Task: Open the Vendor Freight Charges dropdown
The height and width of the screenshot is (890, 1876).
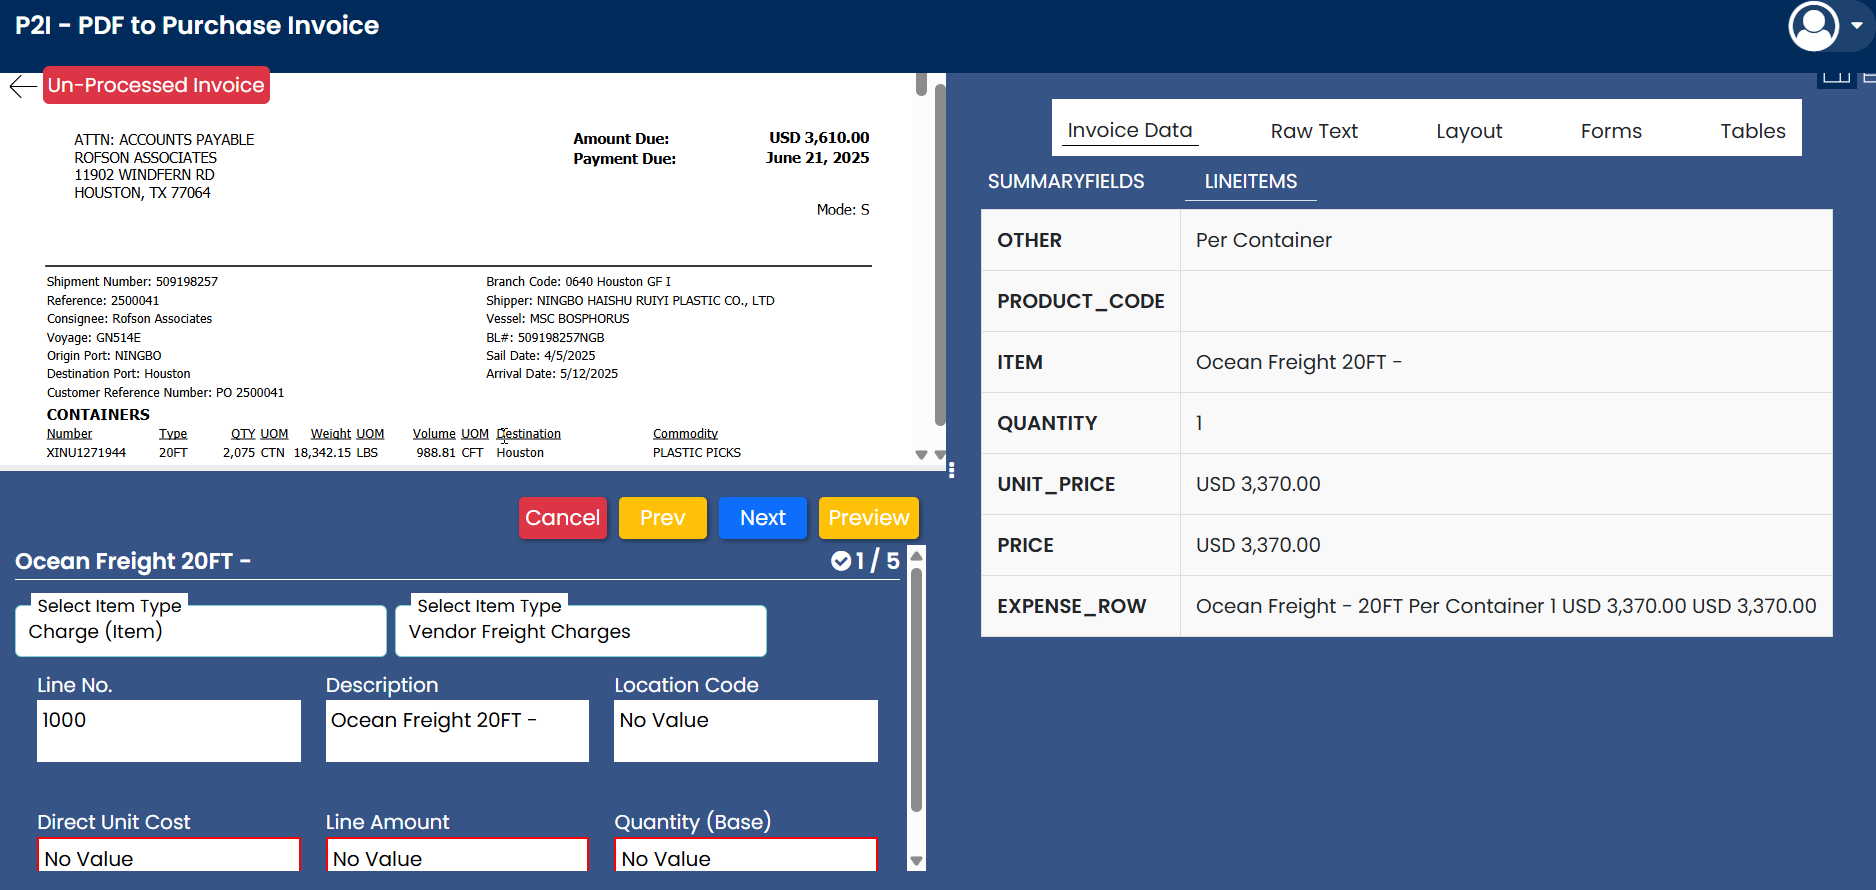Action: coord(580,632)
